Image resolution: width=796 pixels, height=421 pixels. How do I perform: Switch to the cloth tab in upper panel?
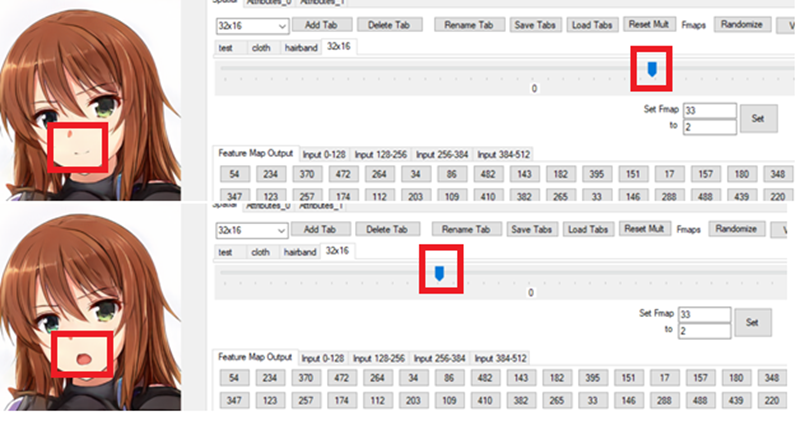pyautogui.click(x=261, y=48)
